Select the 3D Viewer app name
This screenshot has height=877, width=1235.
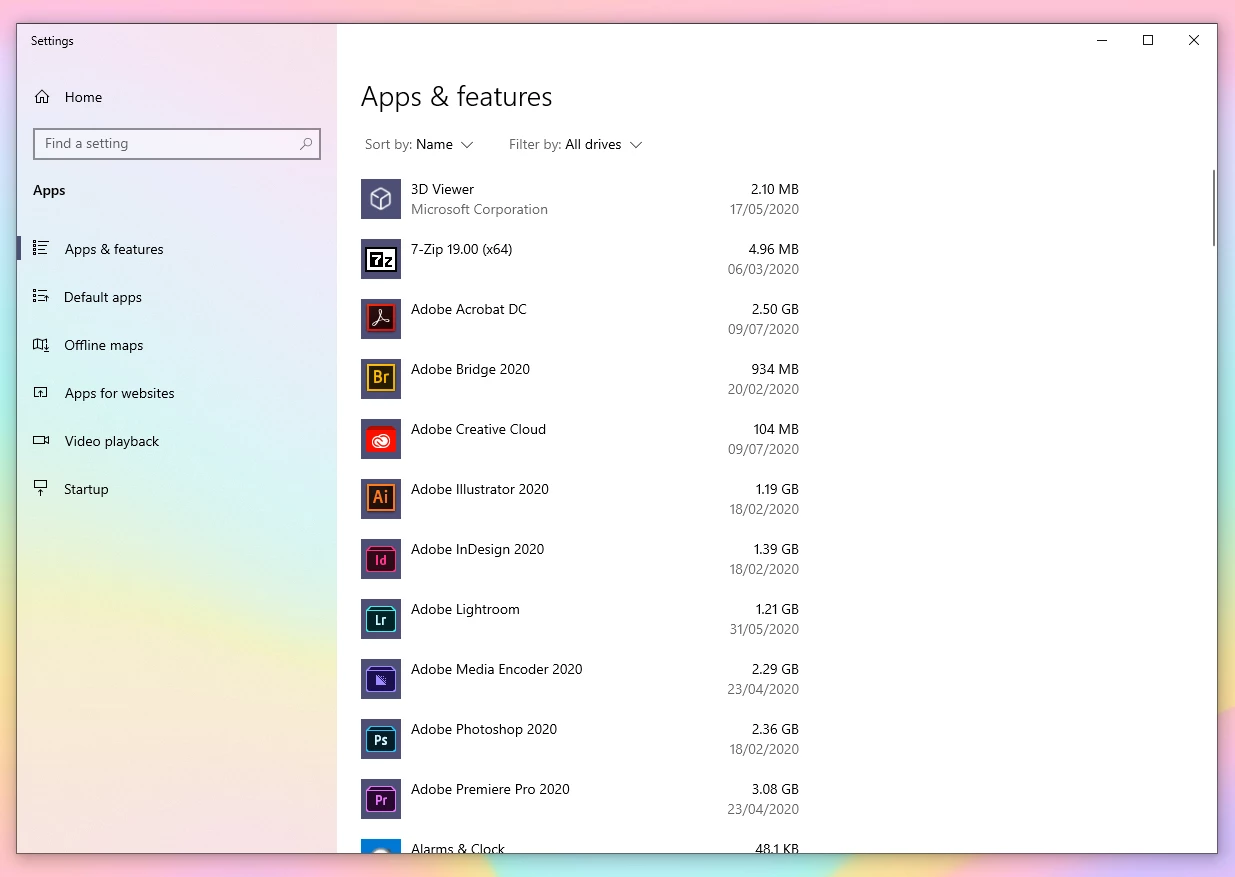(x=442, y=189)
